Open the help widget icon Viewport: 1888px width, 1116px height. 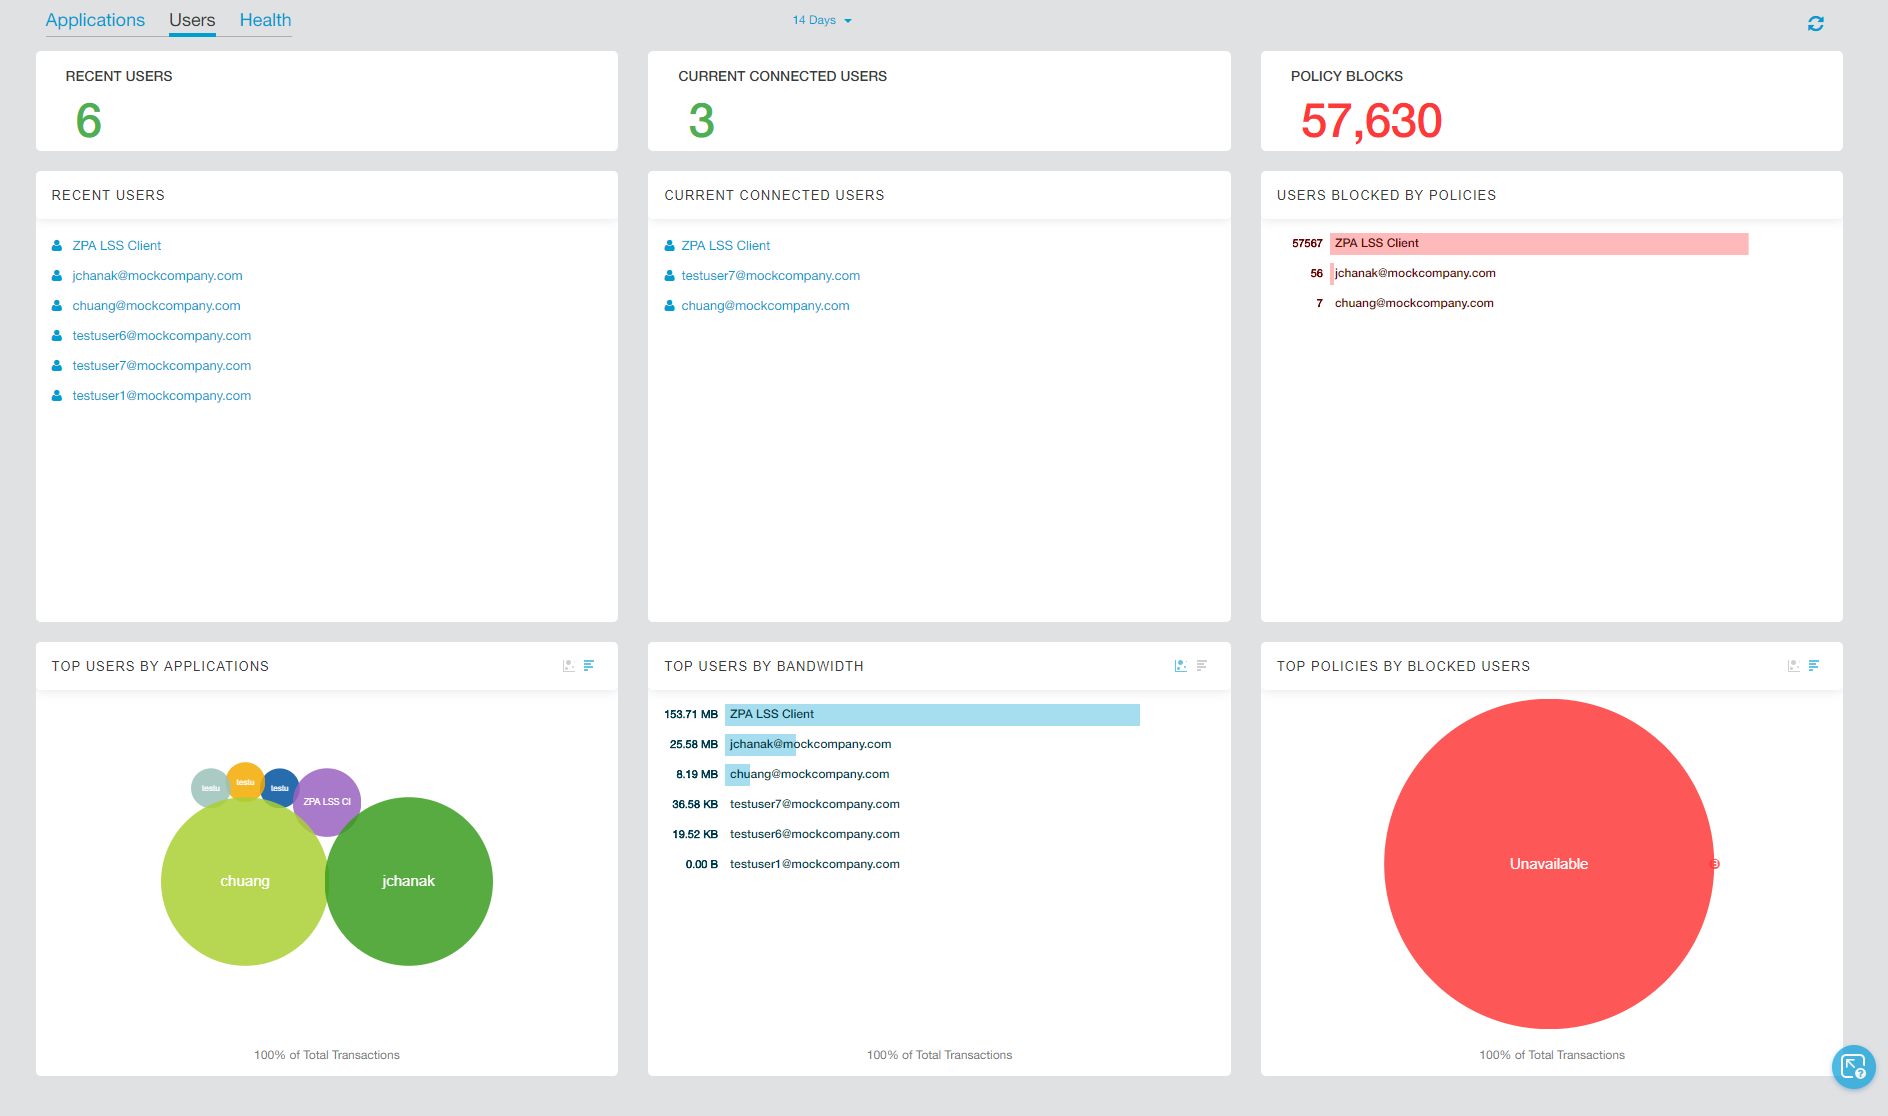[x=1853, y=1067]
